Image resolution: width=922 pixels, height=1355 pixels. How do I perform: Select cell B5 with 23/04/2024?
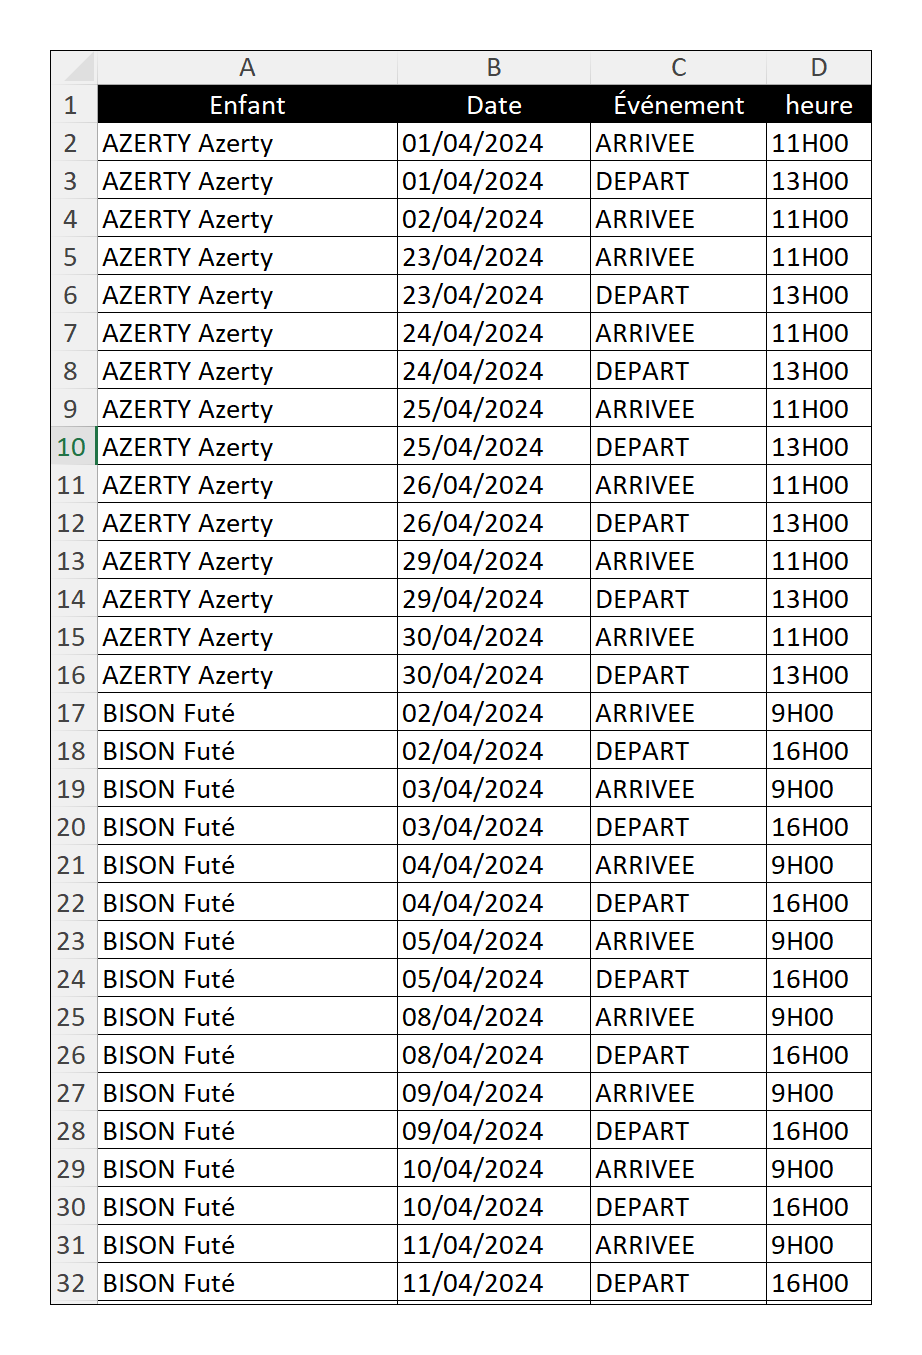[494, 257]
